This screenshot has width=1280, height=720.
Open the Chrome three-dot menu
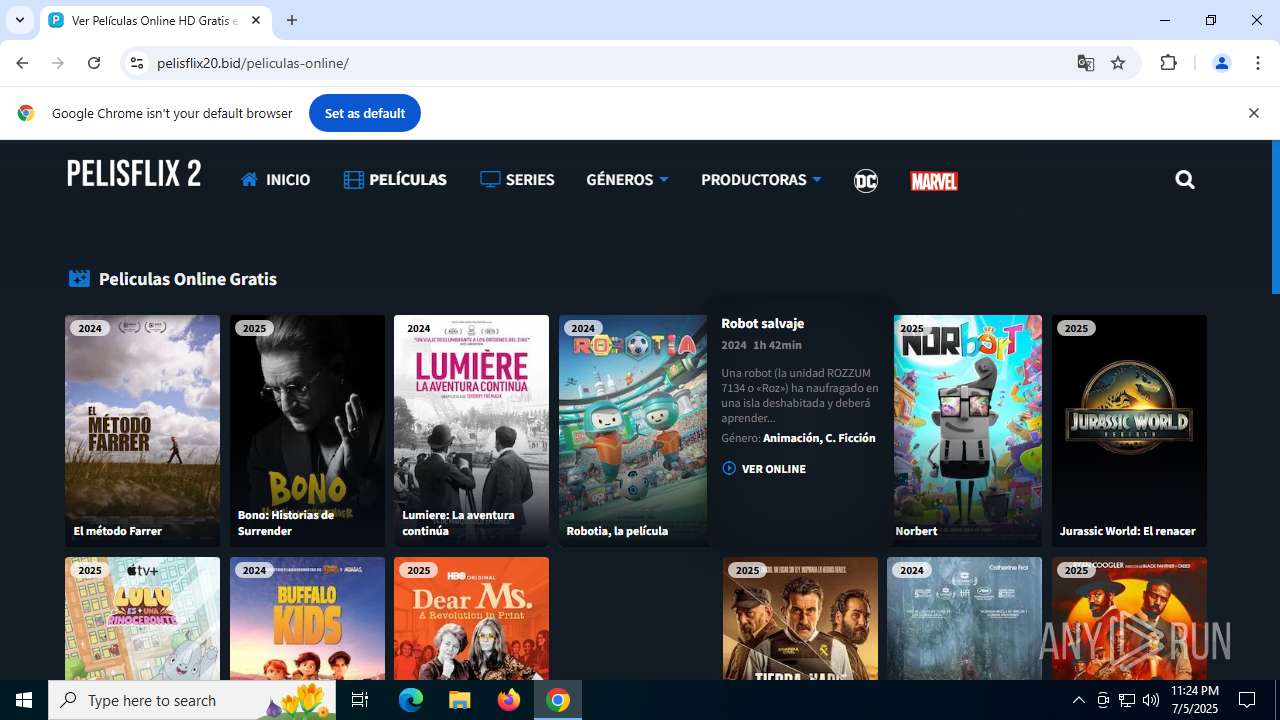tap(1257, 63)
